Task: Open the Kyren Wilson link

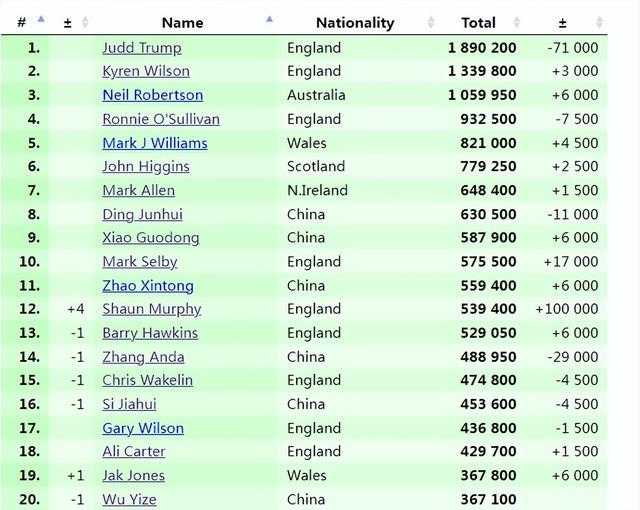Action: [x=146, y=71]
